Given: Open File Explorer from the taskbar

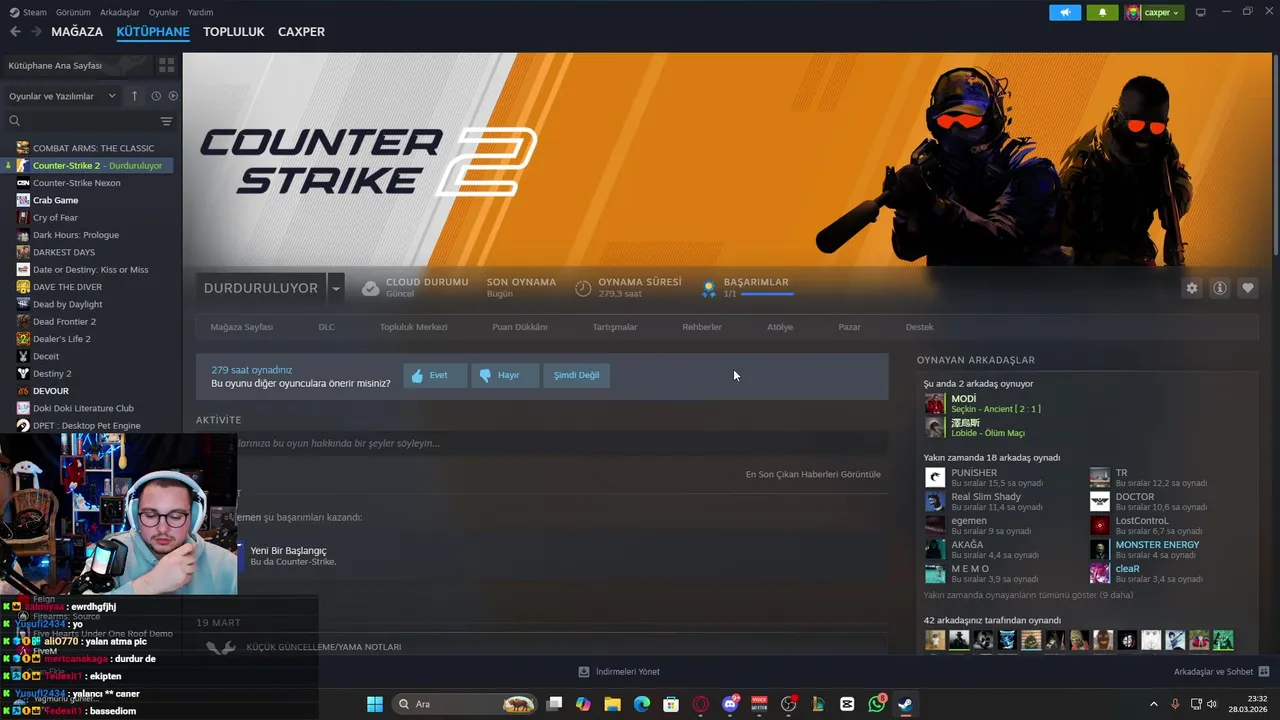Looking at the screenshot, I should coord(612,704).
